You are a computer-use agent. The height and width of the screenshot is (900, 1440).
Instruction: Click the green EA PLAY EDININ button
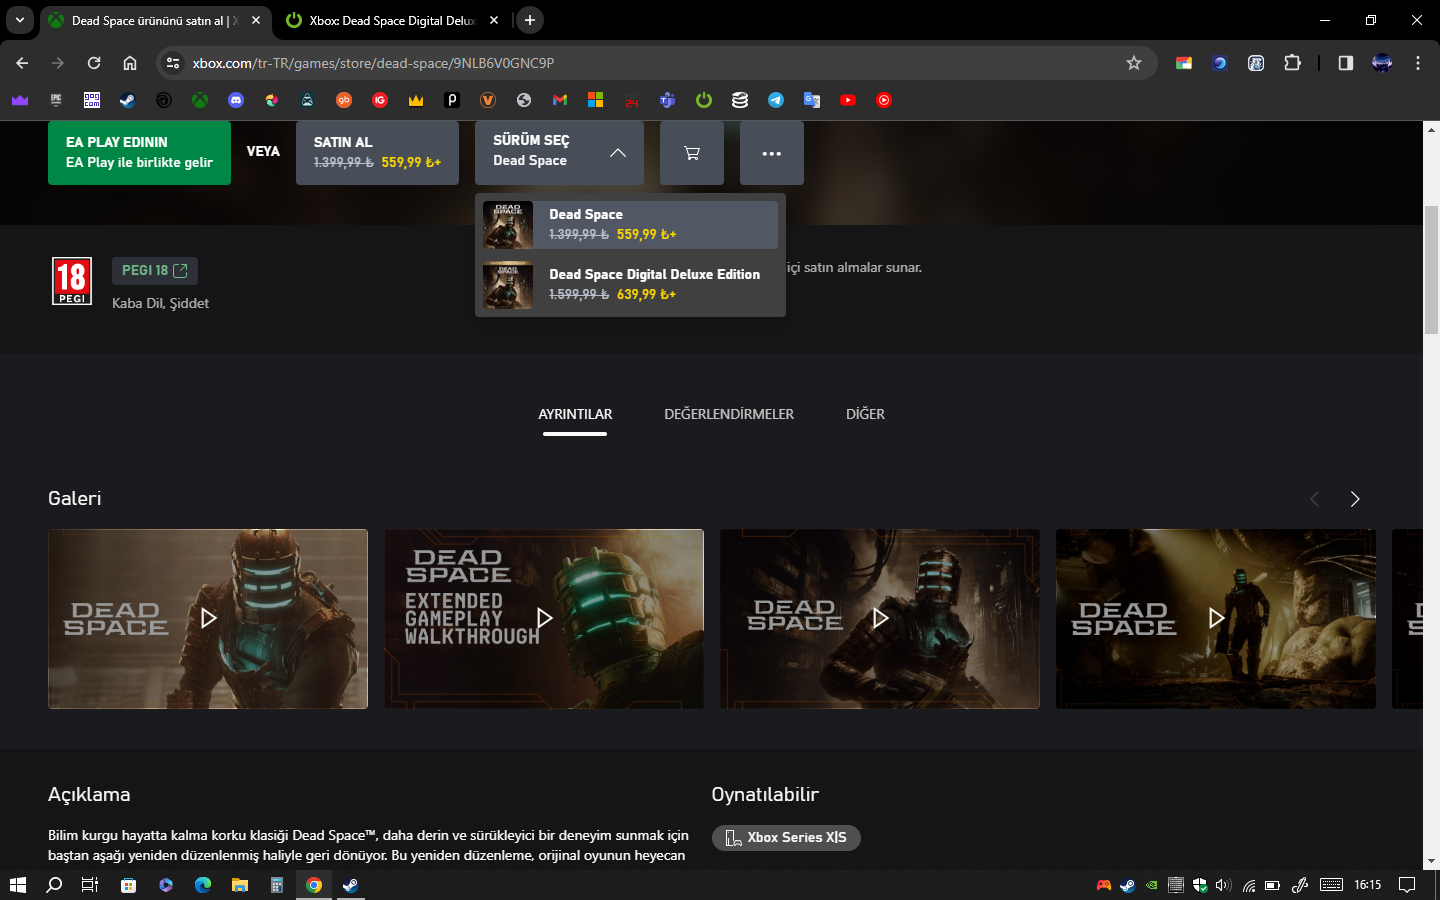tap(139, 153)
